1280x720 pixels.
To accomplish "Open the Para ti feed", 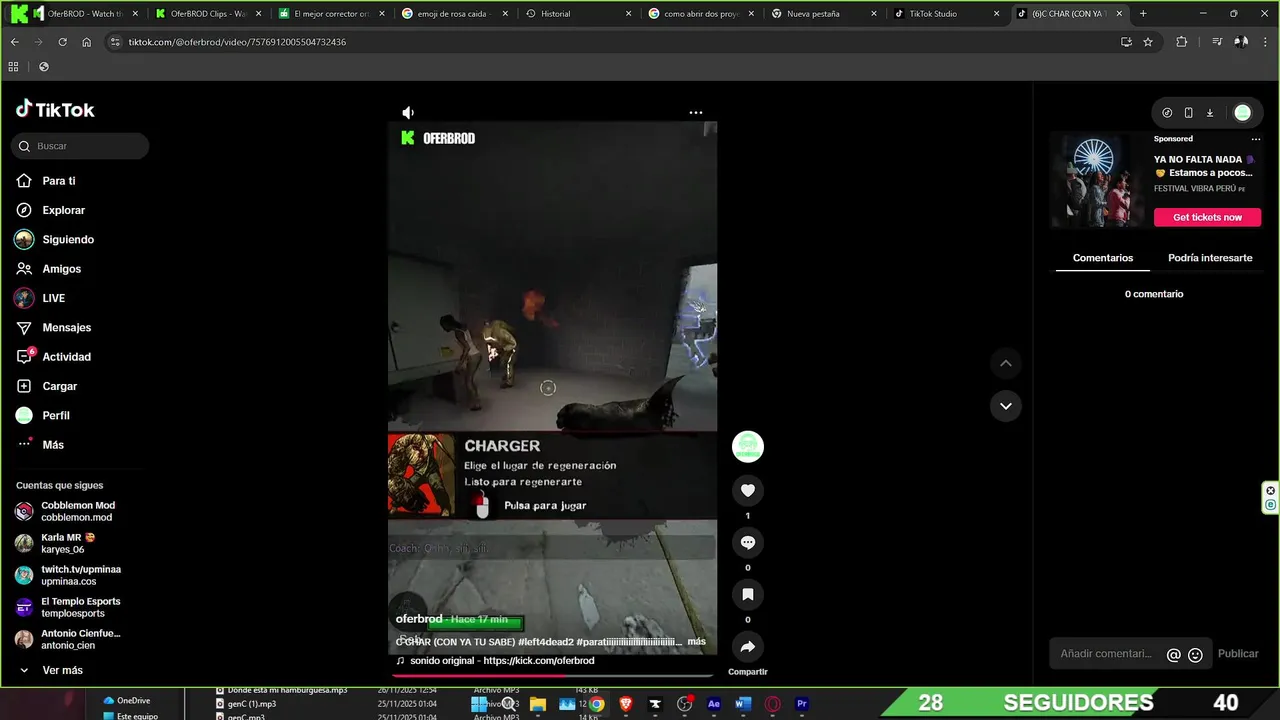I will [59, 181].
